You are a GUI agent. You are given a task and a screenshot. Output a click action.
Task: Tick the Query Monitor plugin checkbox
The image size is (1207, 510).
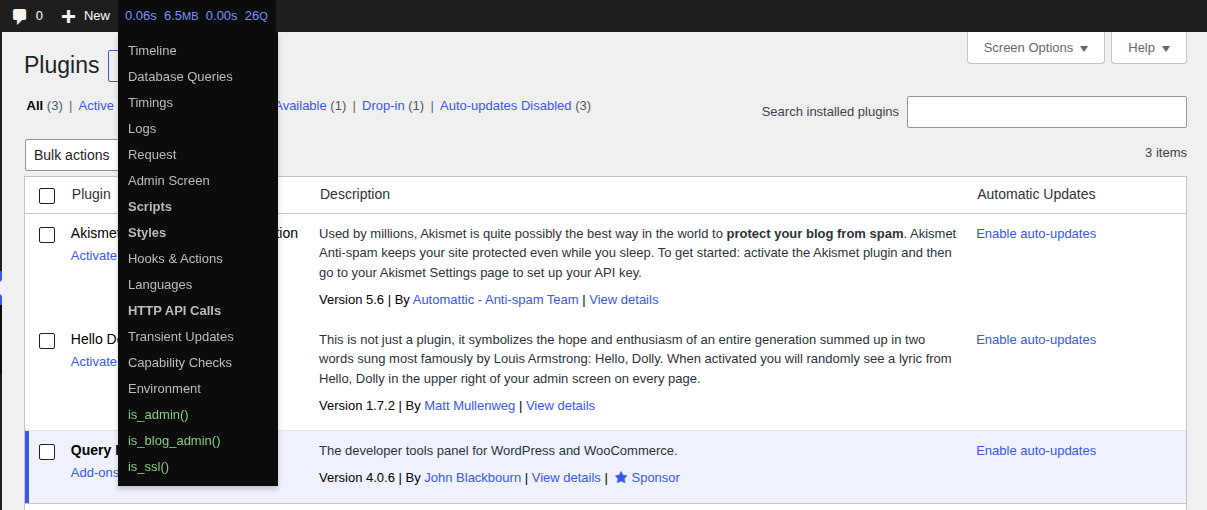point(47,452)
